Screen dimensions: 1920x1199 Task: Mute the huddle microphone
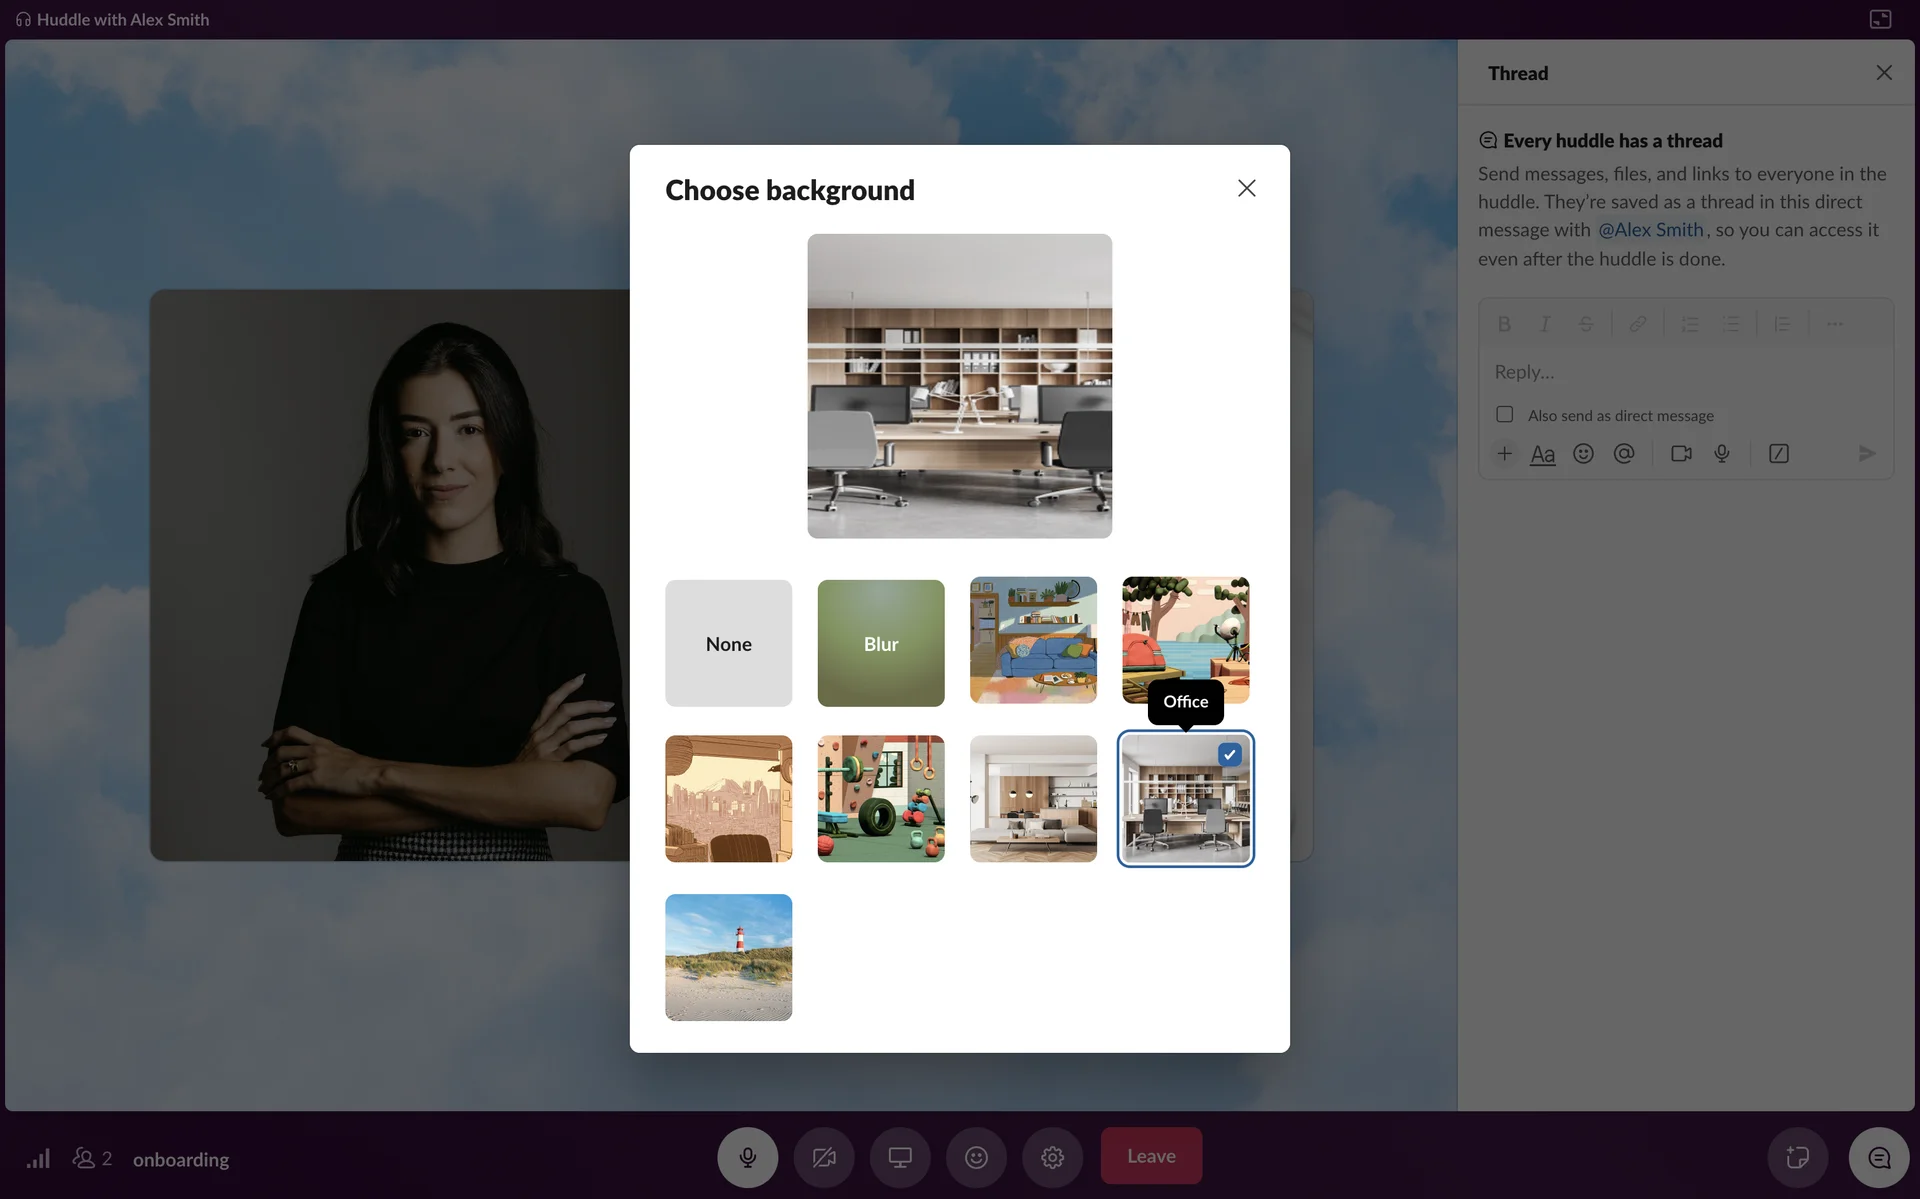pyautogui.click(x=747, y=1157)
